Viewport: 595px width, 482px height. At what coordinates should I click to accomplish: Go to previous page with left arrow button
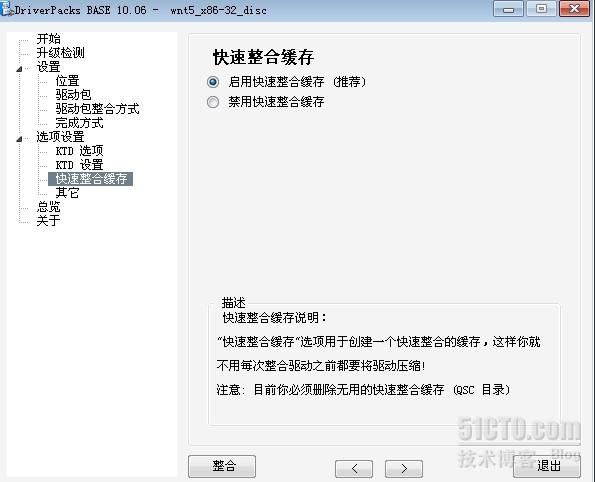coord(354,468)
